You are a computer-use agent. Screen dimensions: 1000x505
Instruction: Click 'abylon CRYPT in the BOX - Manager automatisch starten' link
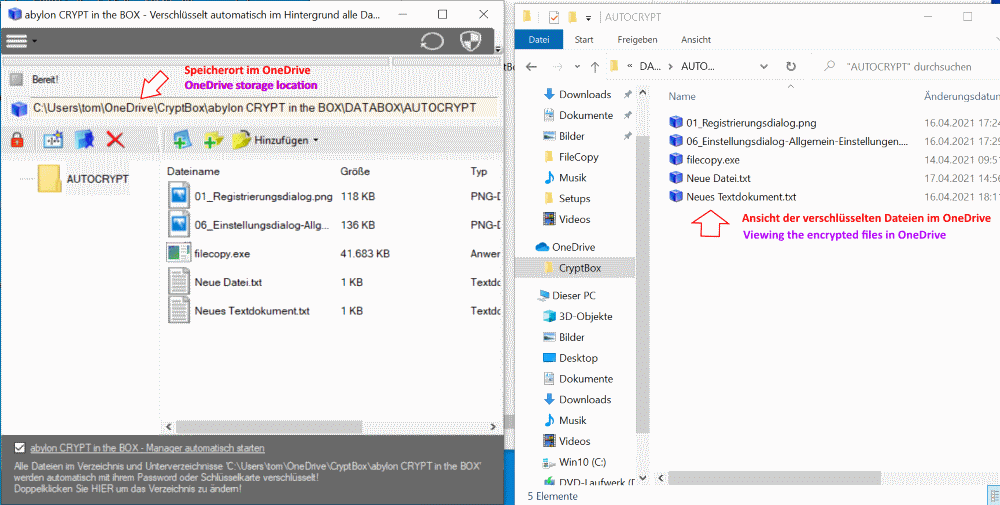pos(147,448)
